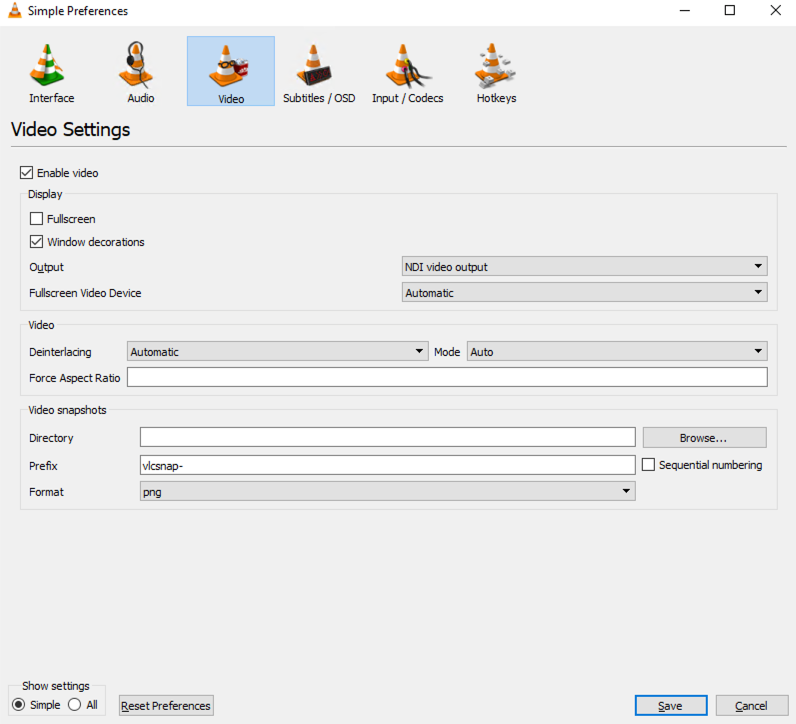Image resolution: width=796 pixels, height=724 pixels.
Task: Expand the Deinterlacing Automatic dropdown
Action: 277,352
